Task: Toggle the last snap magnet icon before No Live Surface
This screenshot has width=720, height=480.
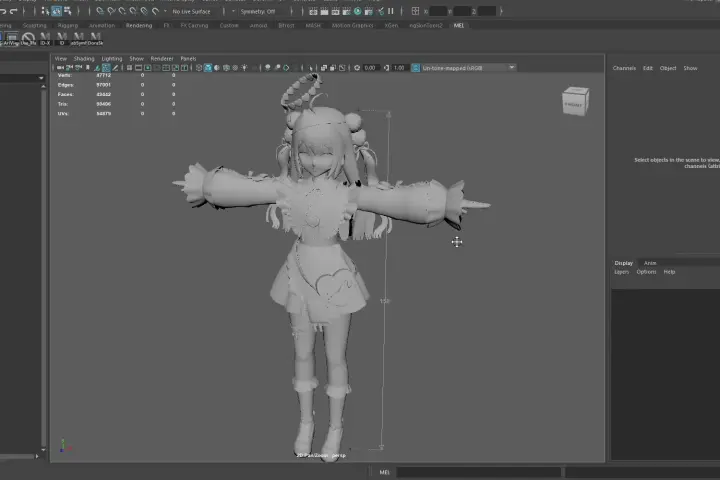Action: point(155,11)
